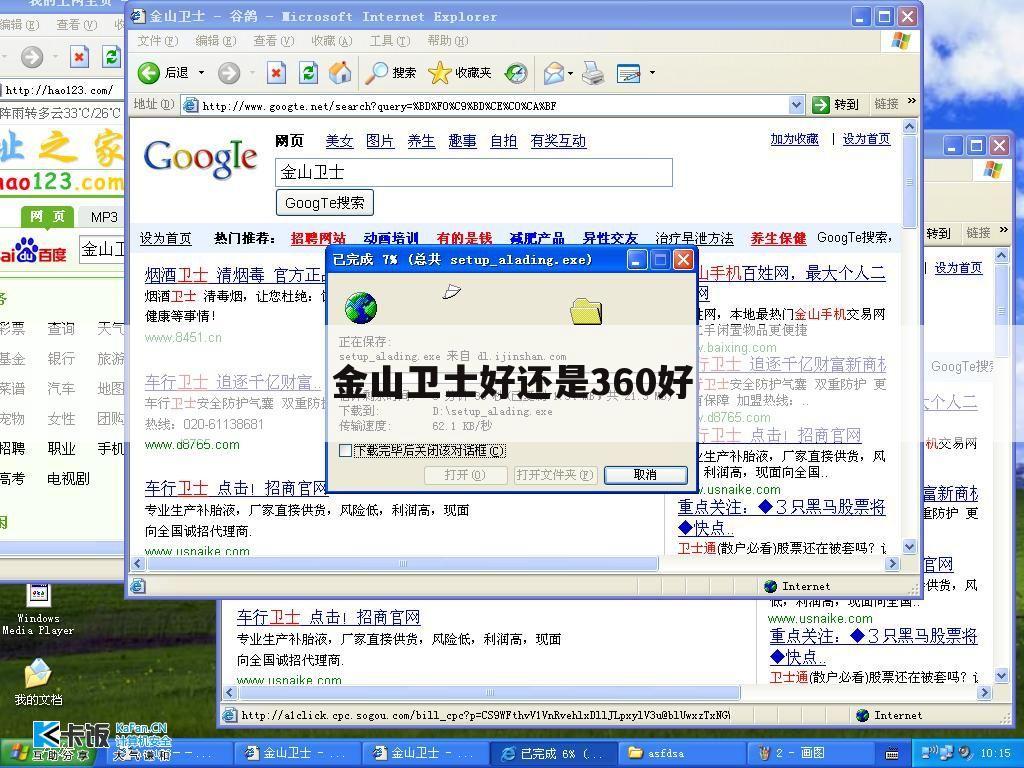The image size is (1024, 768).
Task: Click the 画图 taskbar button
Action: (x=812, y=754)
